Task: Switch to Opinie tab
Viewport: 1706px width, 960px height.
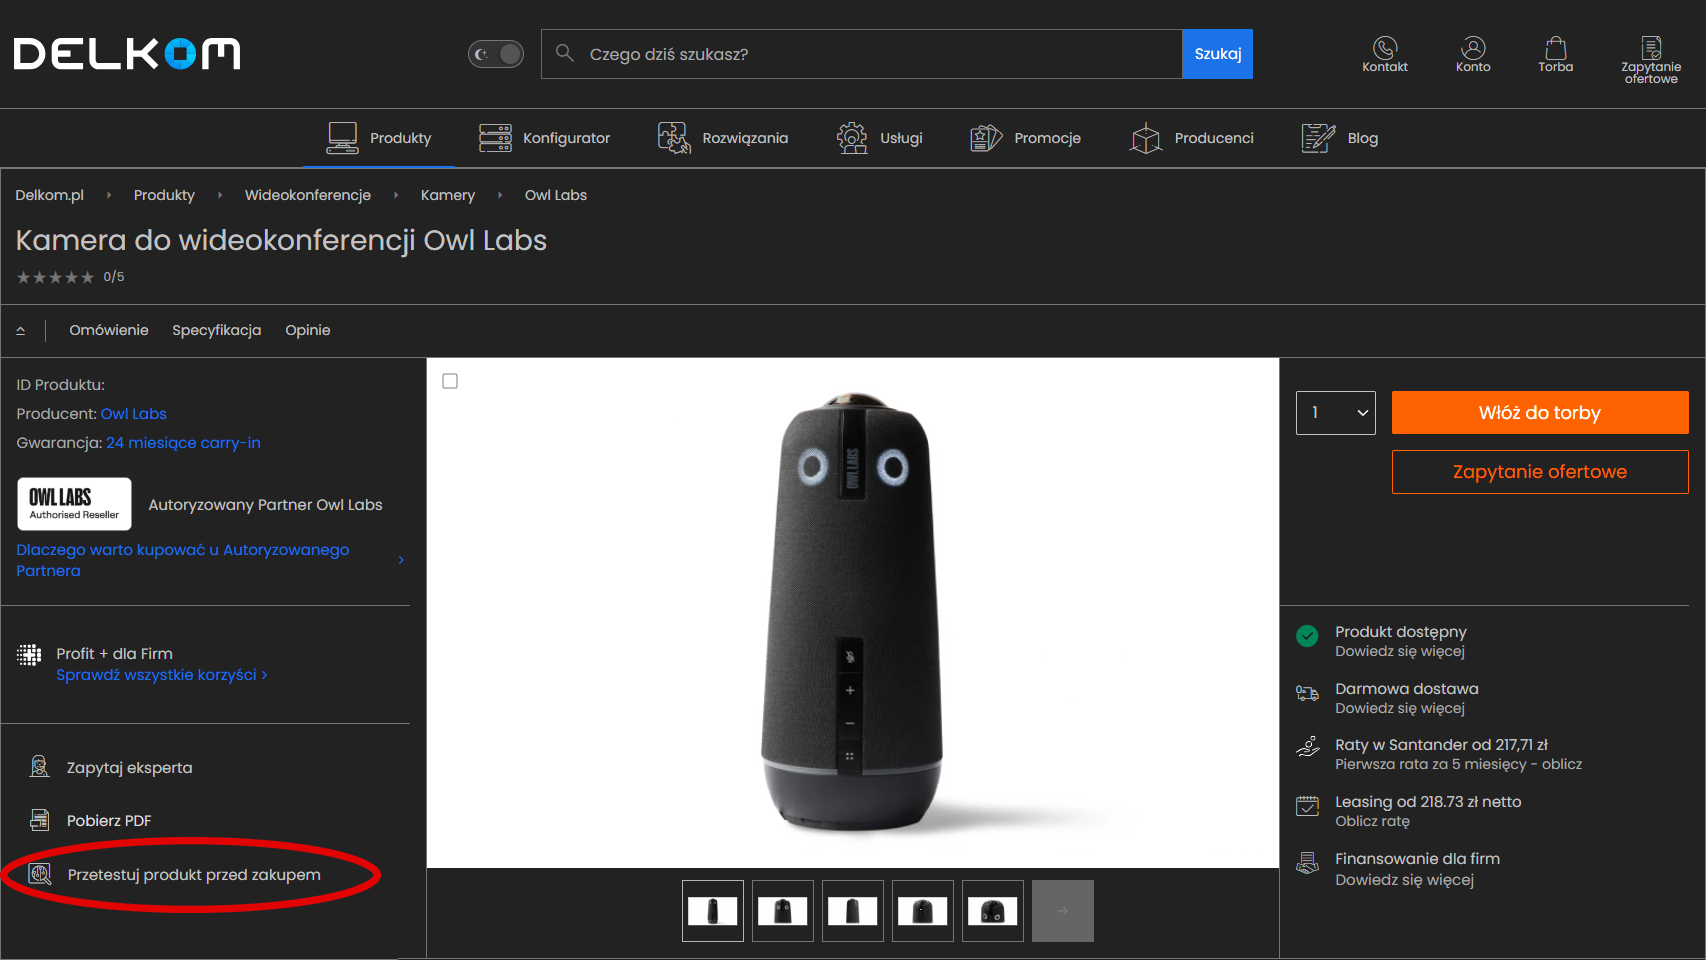Action: (307, 330)
